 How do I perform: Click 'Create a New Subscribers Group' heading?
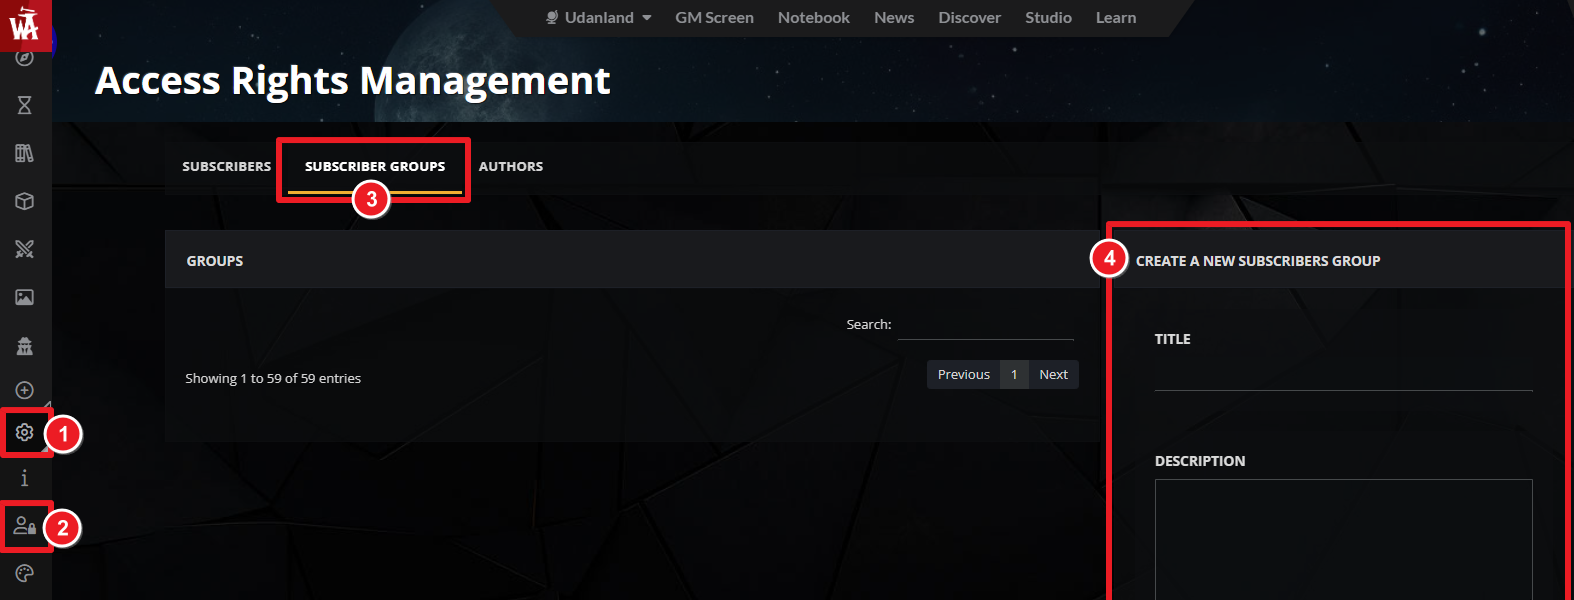tap(1258, 261)
